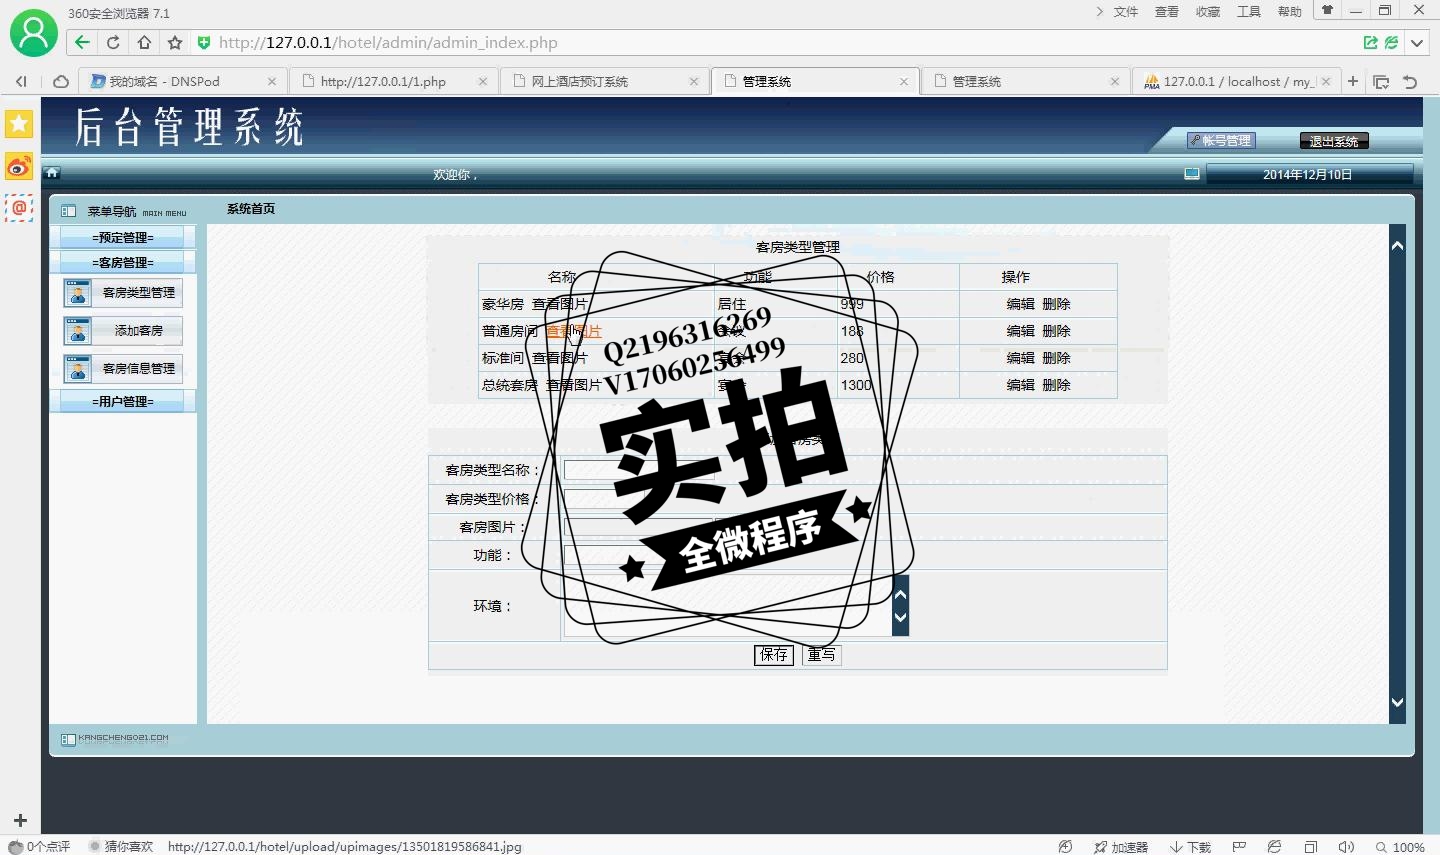Screen dimensions: 1440x855
Task: Click 查看图片 for 豪华房 row
Action: [560, 304]
